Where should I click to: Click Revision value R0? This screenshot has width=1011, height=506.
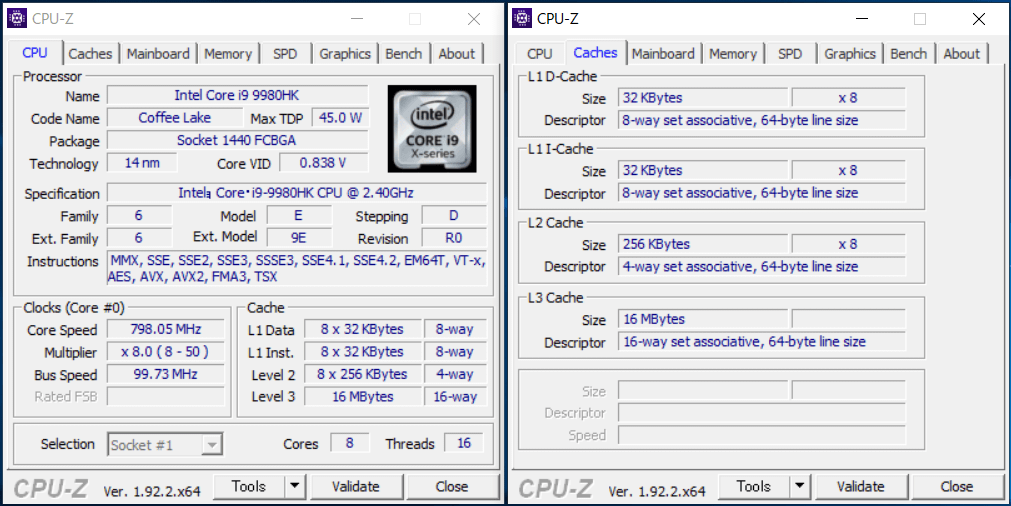pyautogui.click(x=454, y=237)
